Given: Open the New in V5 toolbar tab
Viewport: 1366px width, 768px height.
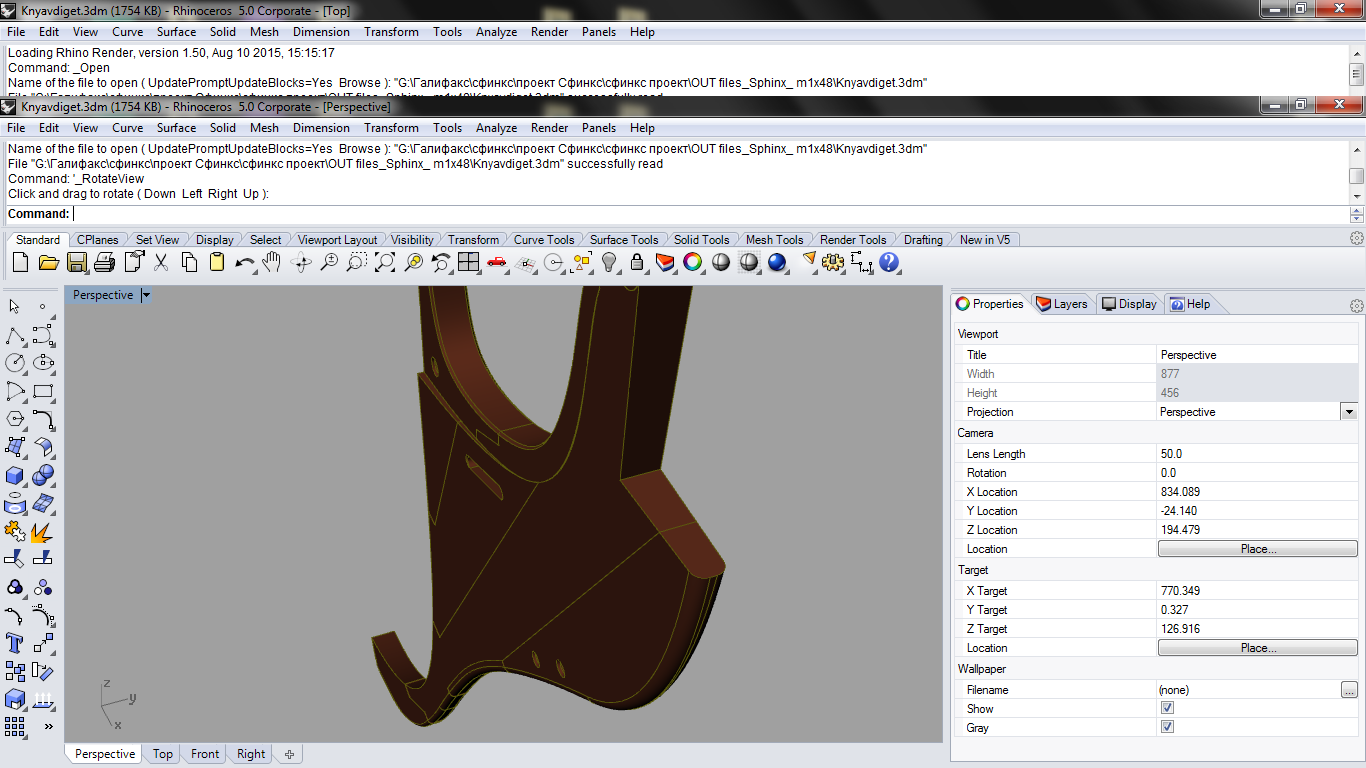Looking at the screenshot, I should [984, 240].
